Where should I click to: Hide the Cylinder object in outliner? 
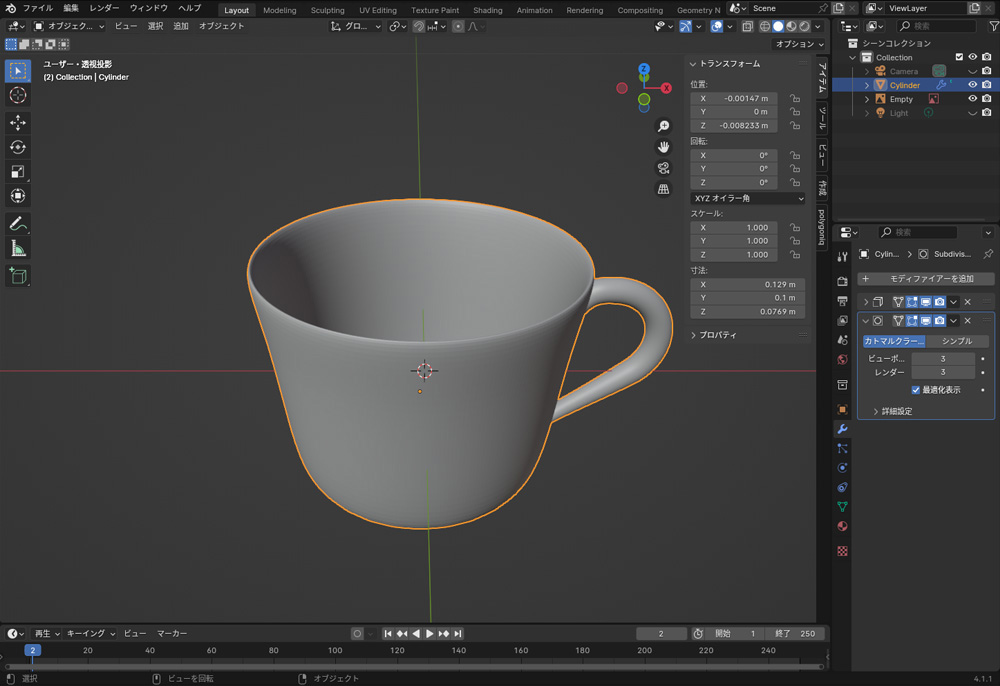[x=971, y=85]
